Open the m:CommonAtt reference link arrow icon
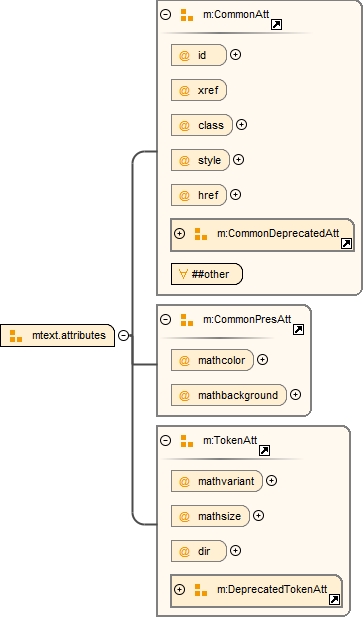Viewport: 364px width, 618px height. [x=277, y=25]
